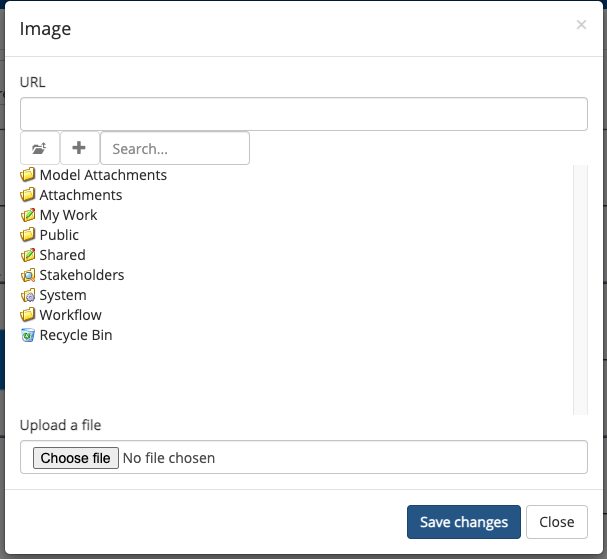Screen dimensions: 607x559
Task: Open the Model Attachments folder label
Action: point(103,175)
